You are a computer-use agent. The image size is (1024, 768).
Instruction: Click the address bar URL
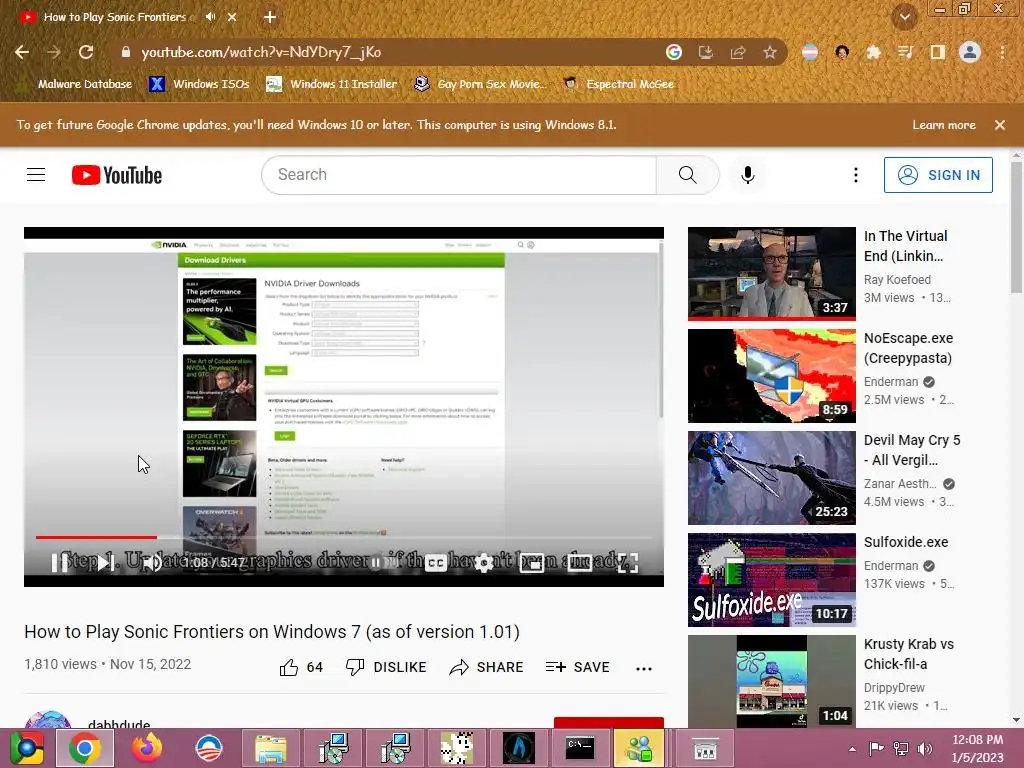pos(261,52)
